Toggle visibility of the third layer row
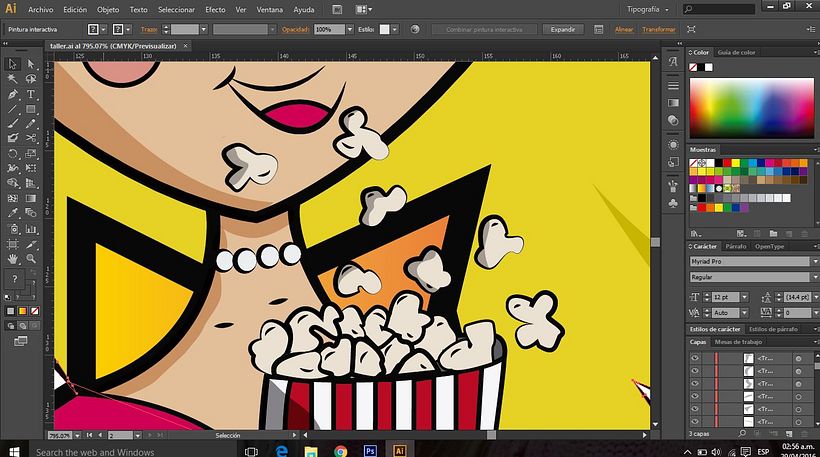The width and height of the screenshot is (820, 457). [694, 383]
